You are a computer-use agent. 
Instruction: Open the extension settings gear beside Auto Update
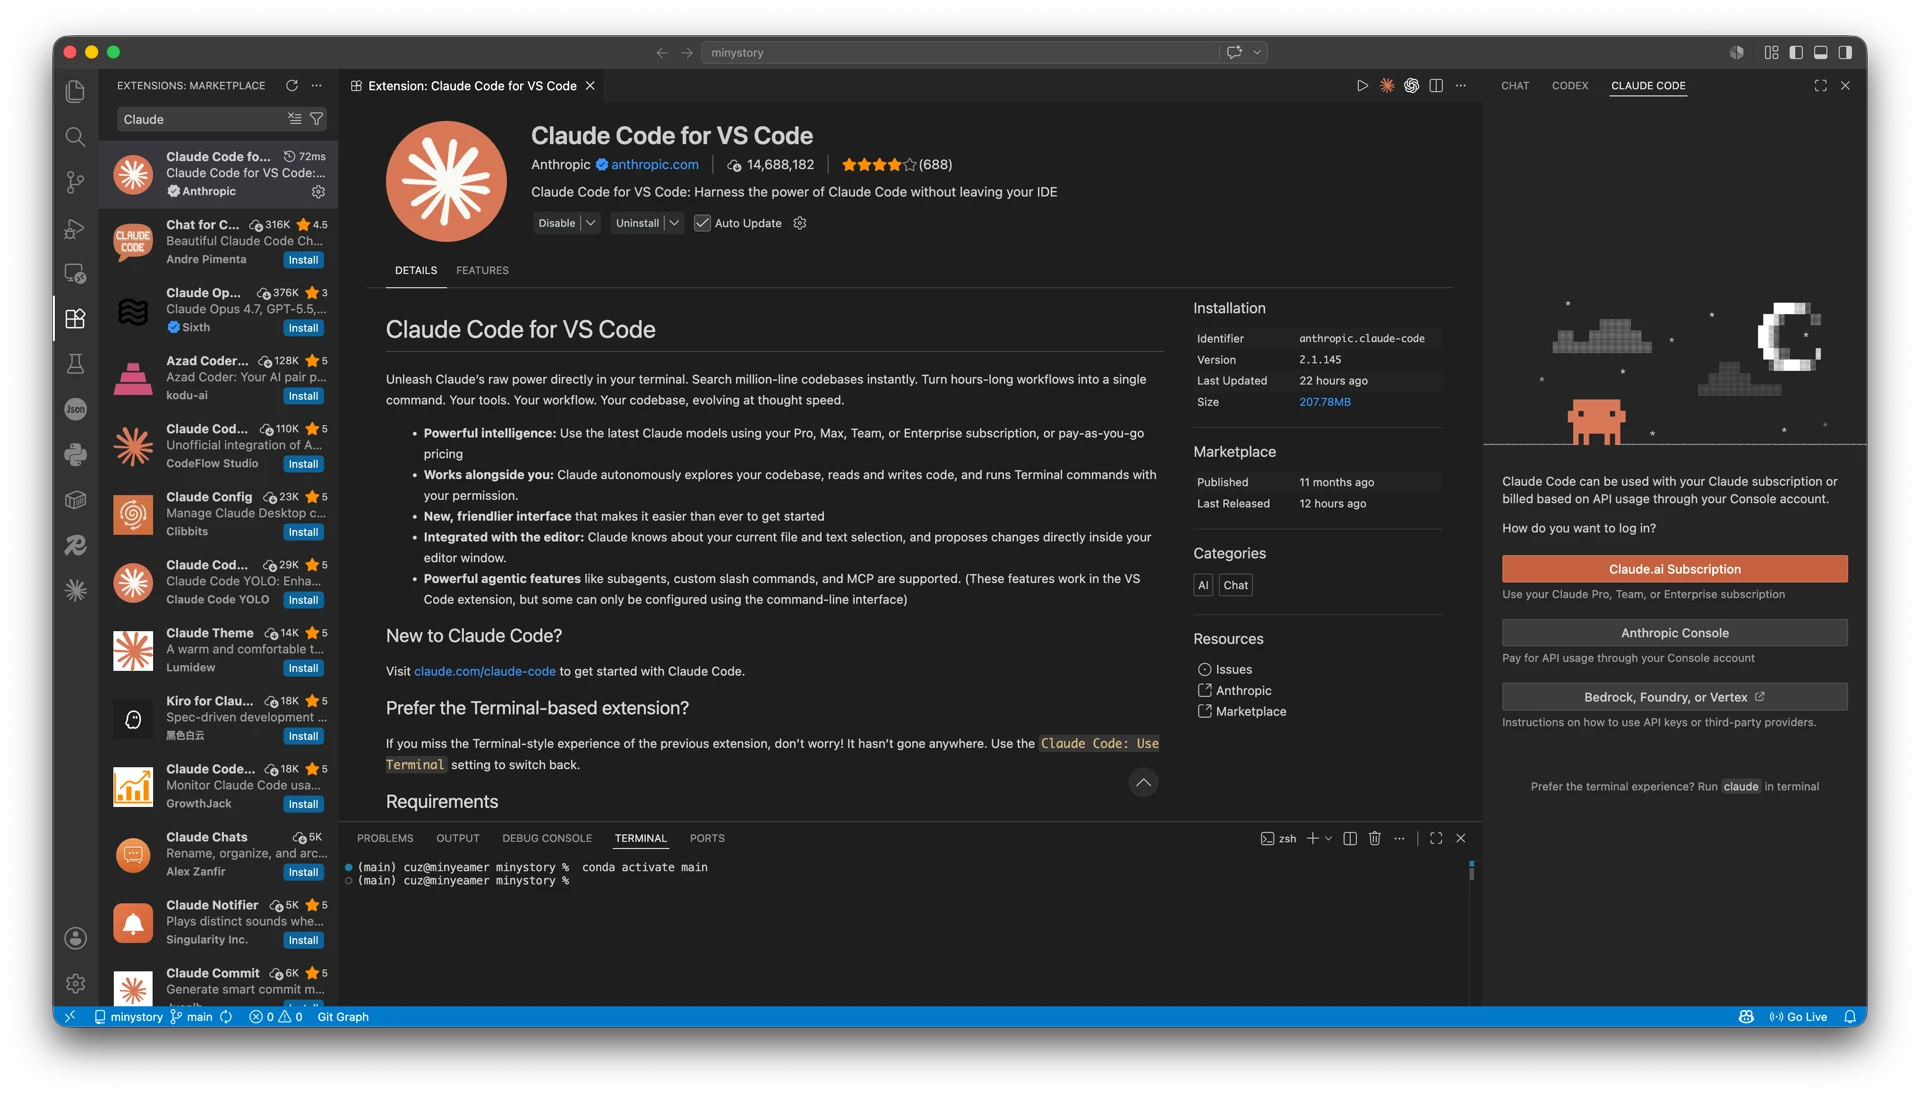[800, 223]
